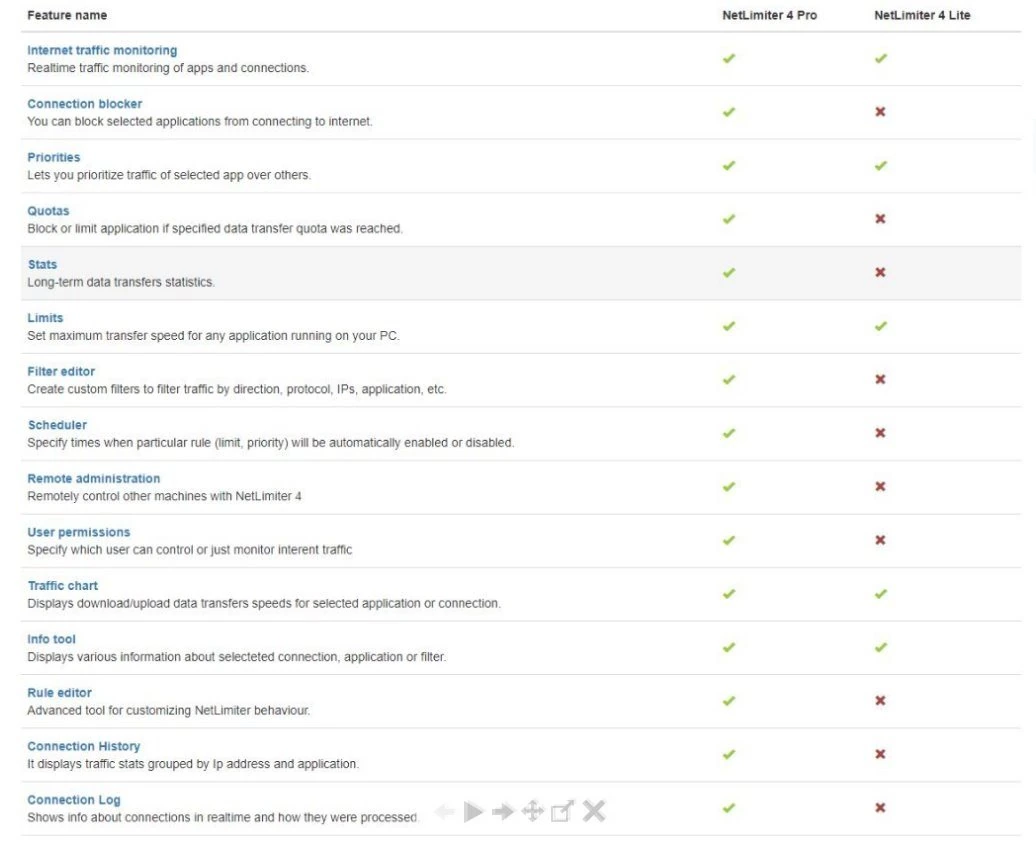The width and height of the screenshot is (1036, 842).
Task: Click text 'Long-term data transfers statistics.'
Action: pyautogui.click(x=121, y=282)
